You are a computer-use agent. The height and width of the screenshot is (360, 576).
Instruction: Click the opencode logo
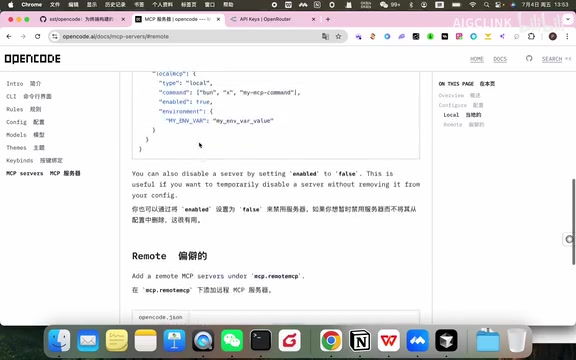pos(33,59)
